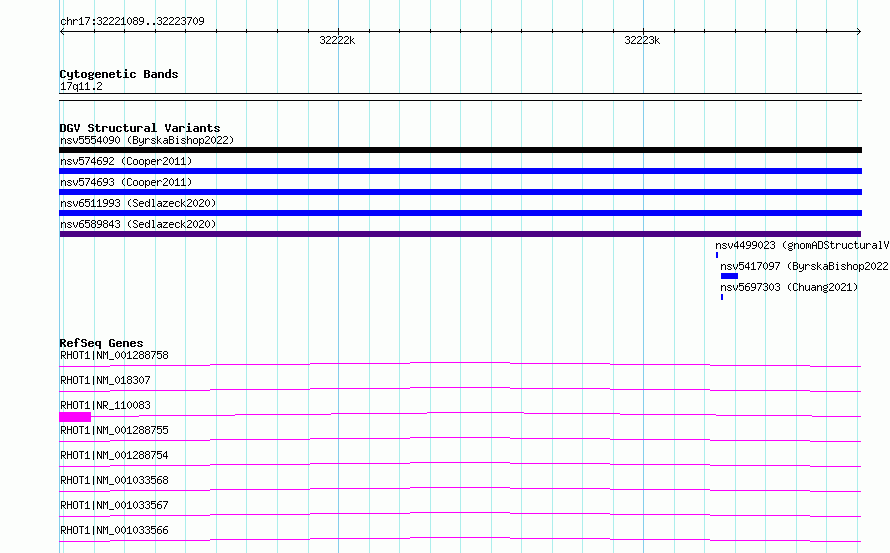Screen dimensions: 890x553
Task: Click the RHOT1|NM_001288758 transcript label
Action: (x=114, y=355)
